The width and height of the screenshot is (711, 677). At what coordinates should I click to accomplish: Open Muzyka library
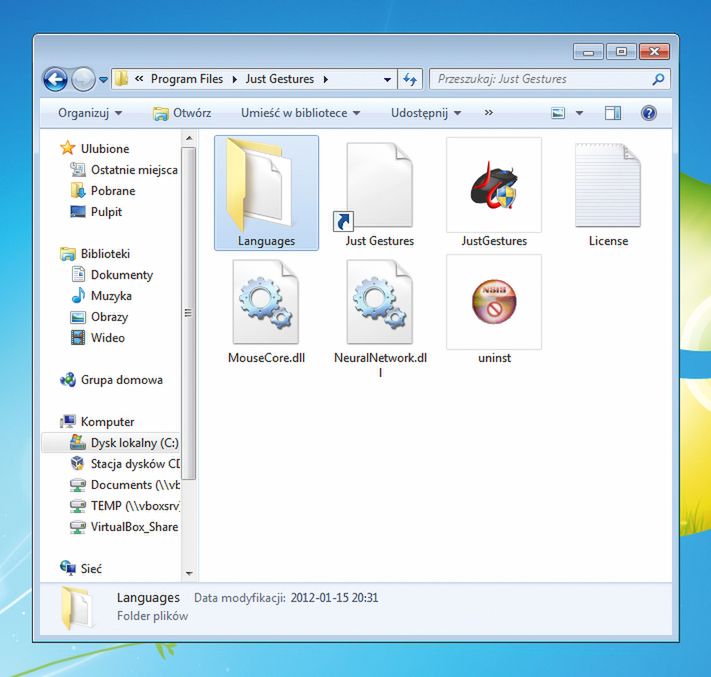point(102,296)
